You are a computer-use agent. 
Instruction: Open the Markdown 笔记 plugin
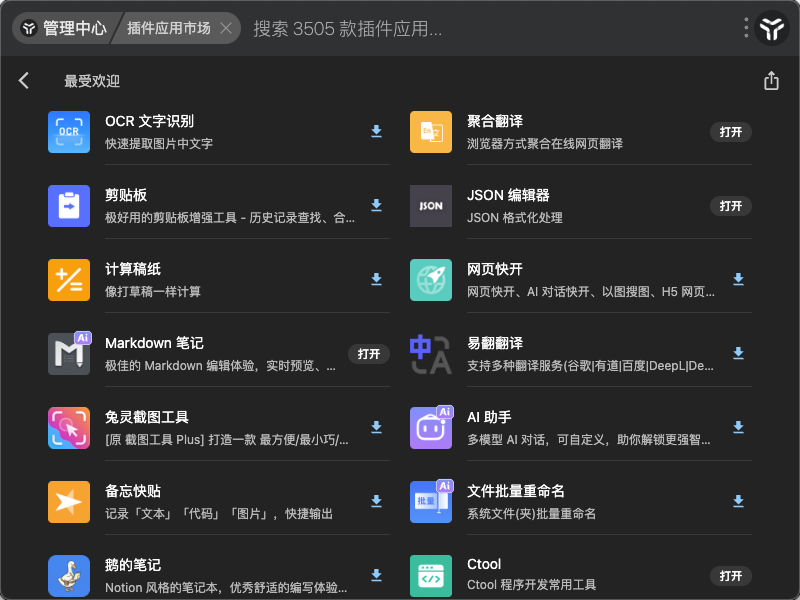(369, 354)
